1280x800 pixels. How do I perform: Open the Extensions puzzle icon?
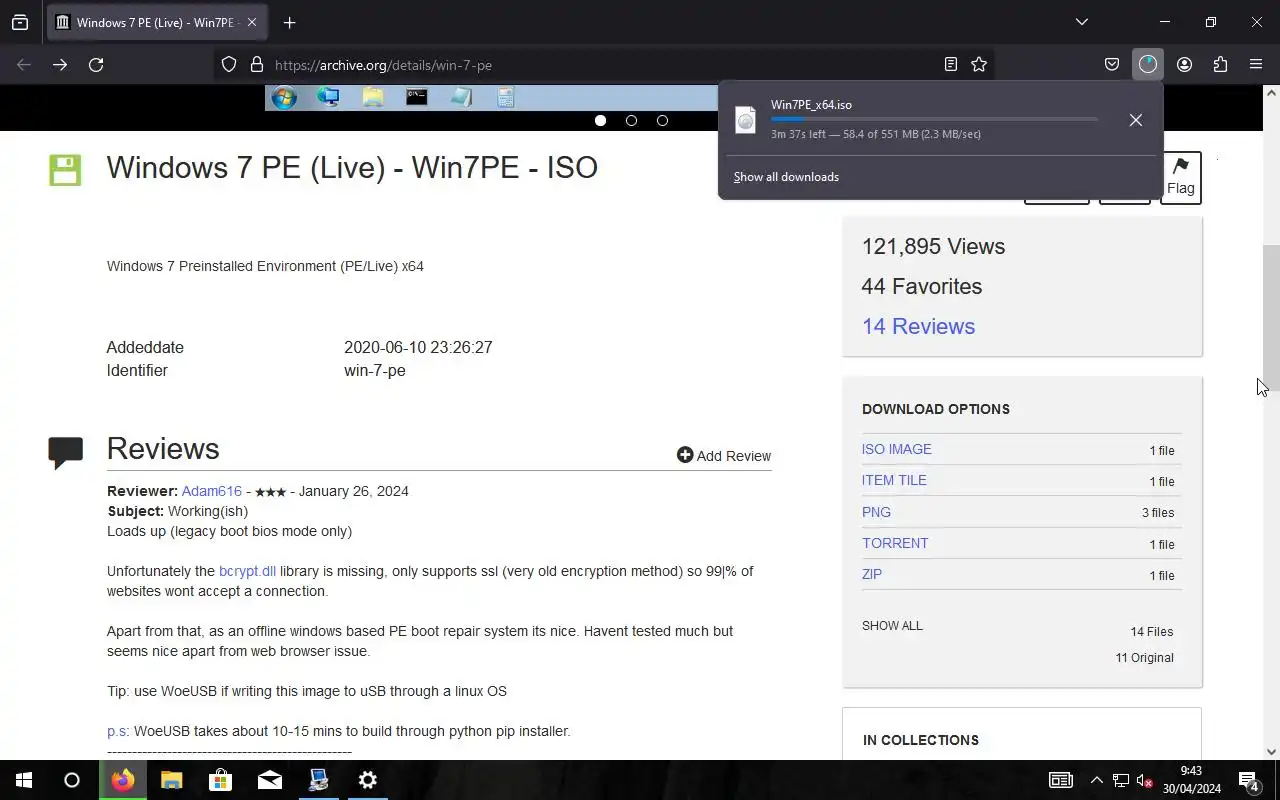pyautogui.click(x=1220, y=65)
